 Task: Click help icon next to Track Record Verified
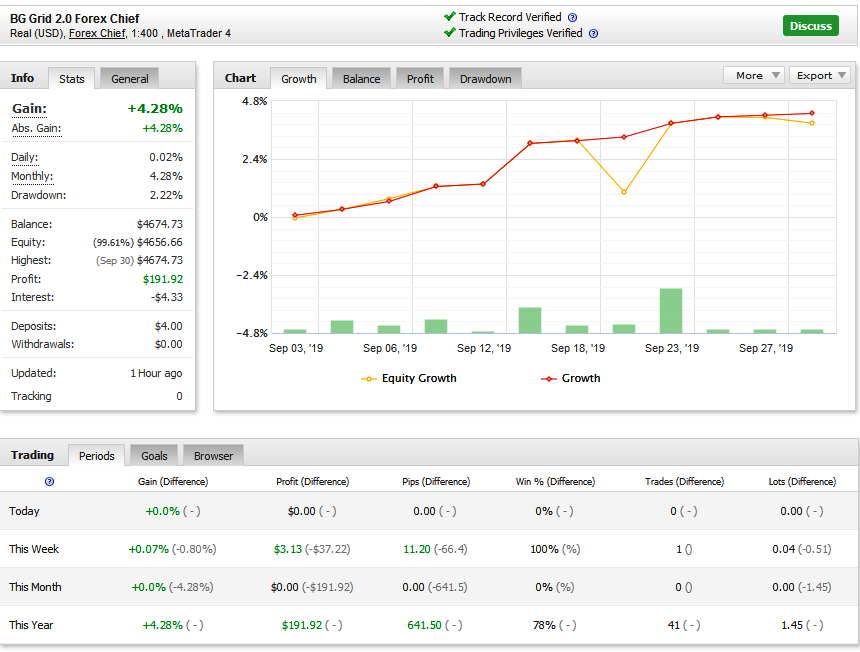572,18
